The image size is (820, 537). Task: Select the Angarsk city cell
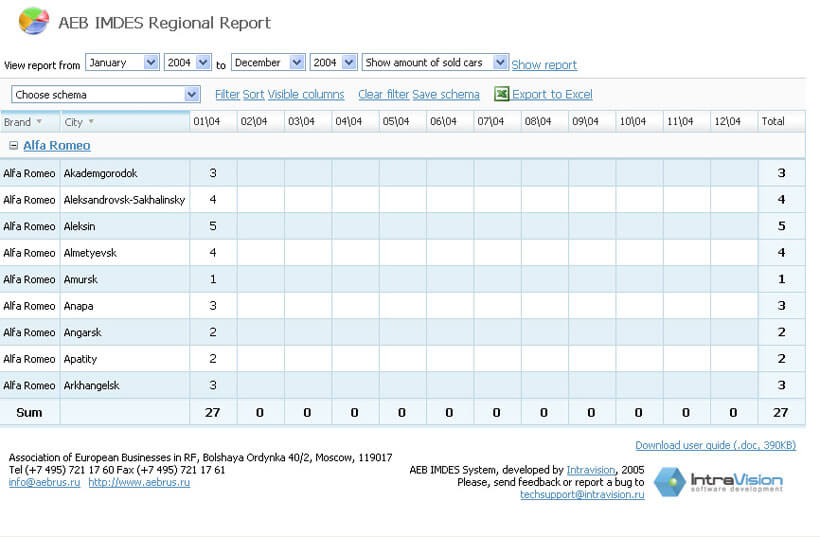point(124,333)
